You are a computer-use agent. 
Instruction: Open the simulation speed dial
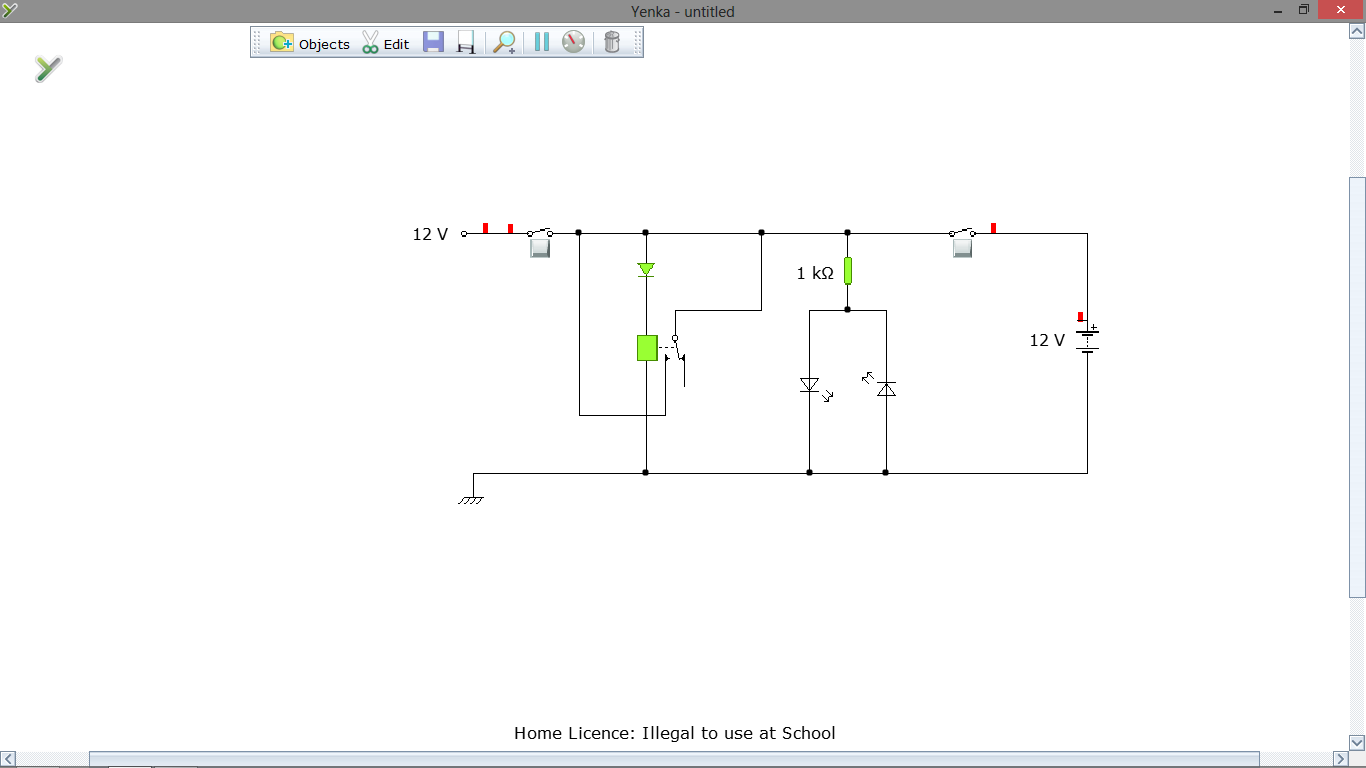573,42
